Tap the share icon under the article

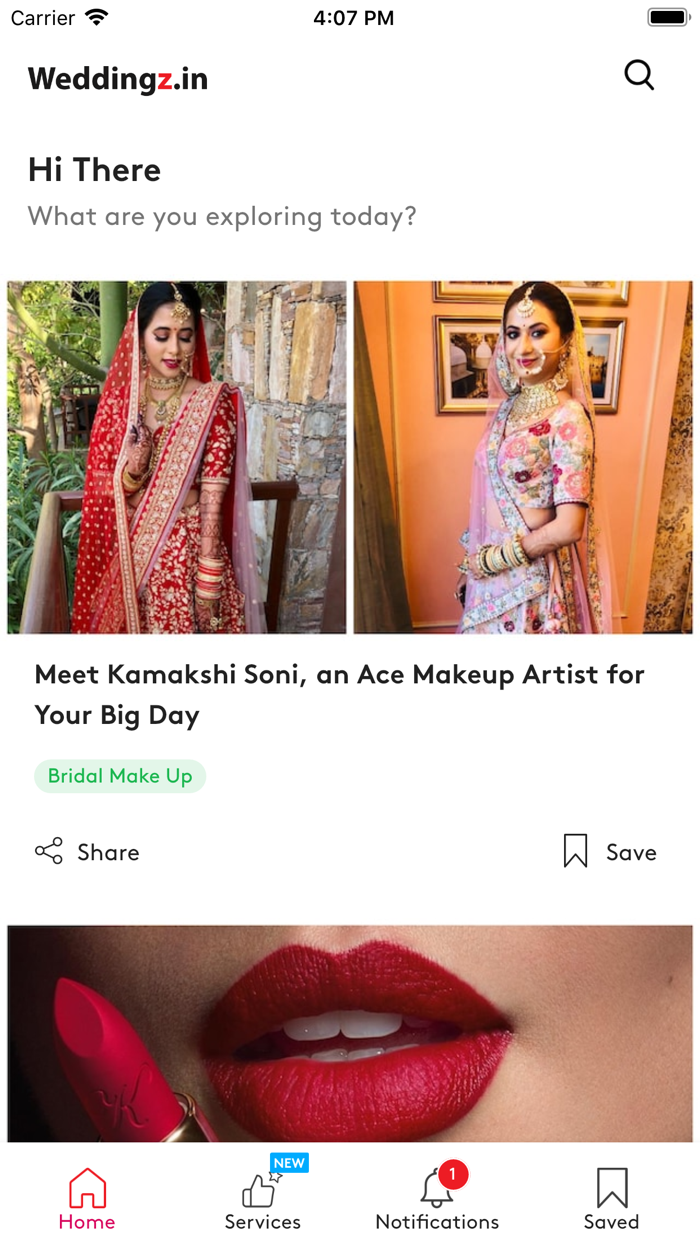tap(49, 851)
